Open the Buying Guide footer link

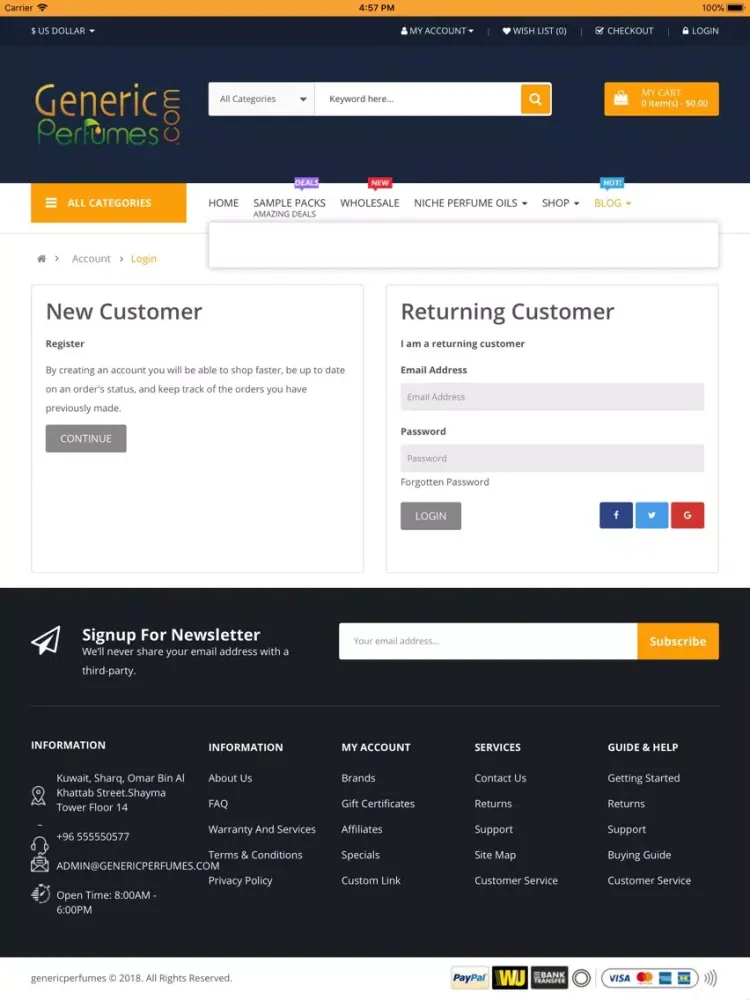point(639,855)
